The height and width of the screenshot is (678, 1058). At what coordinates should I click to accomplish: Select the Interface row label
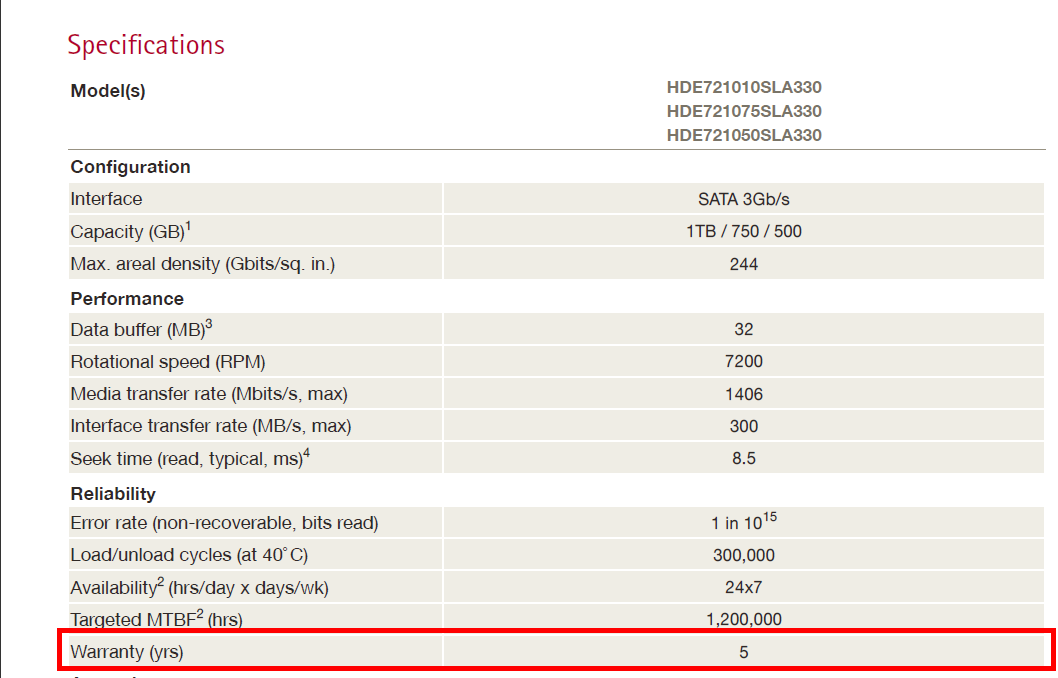pyautogui.click(x=107, y=199)
